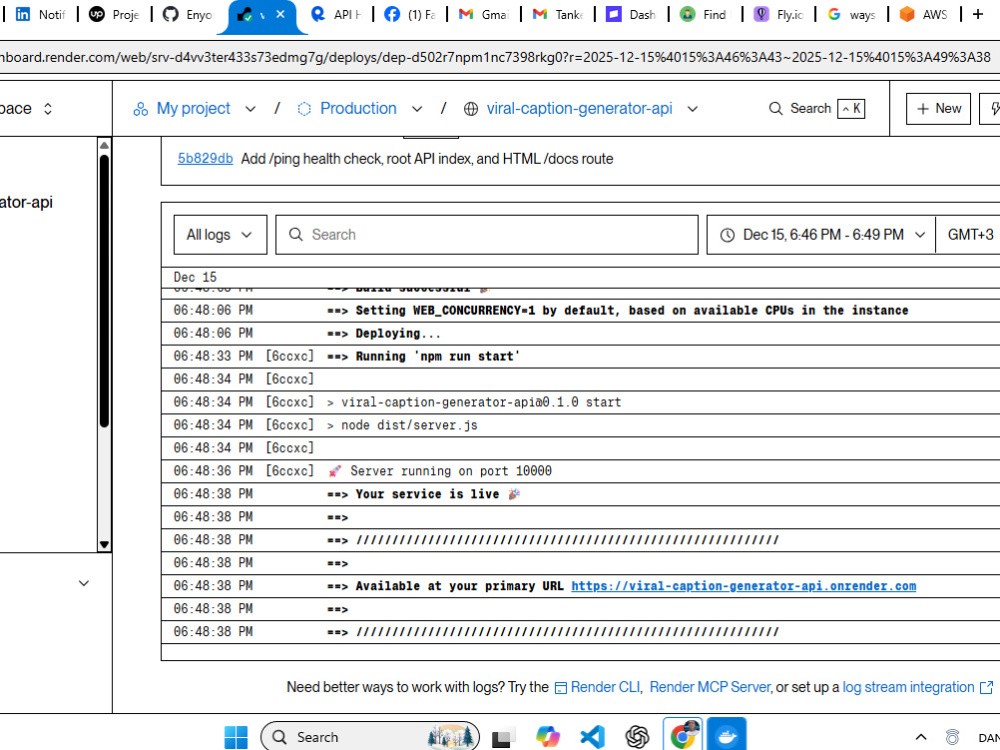Click the globe web service icon
Screen dimensions: 1000x750
pyautogui.click(x=471, y=109)
